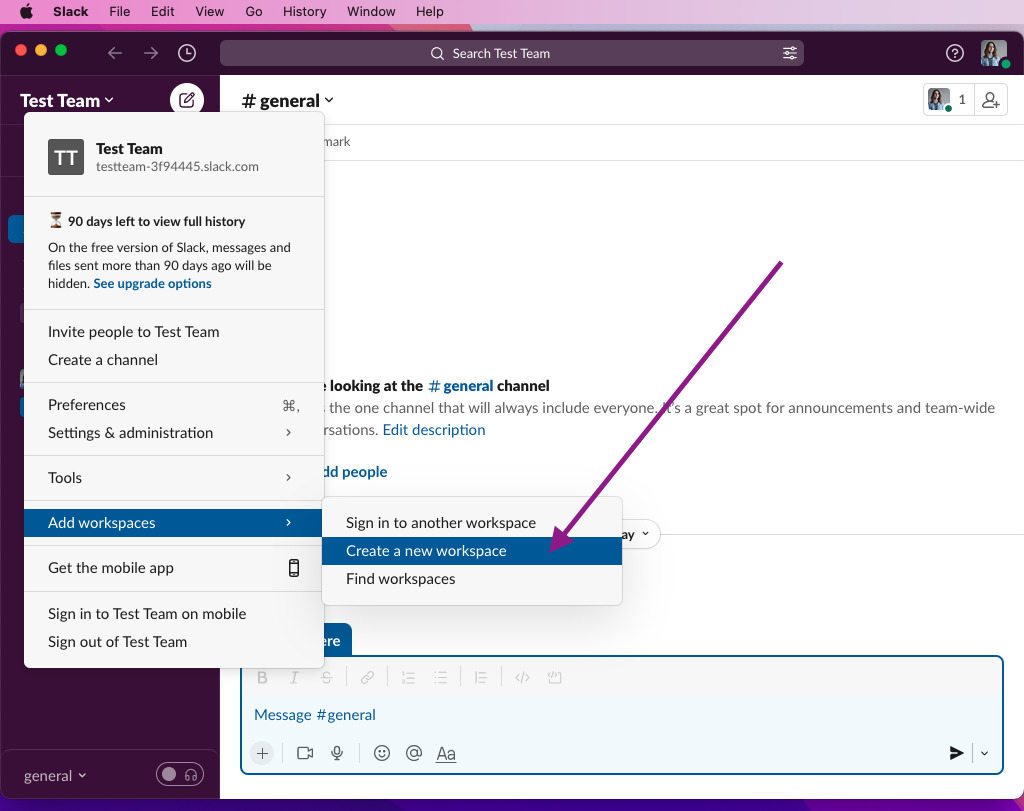Open the Window menu in menu bar
The image size is (1024, 811).
(371, 12)
